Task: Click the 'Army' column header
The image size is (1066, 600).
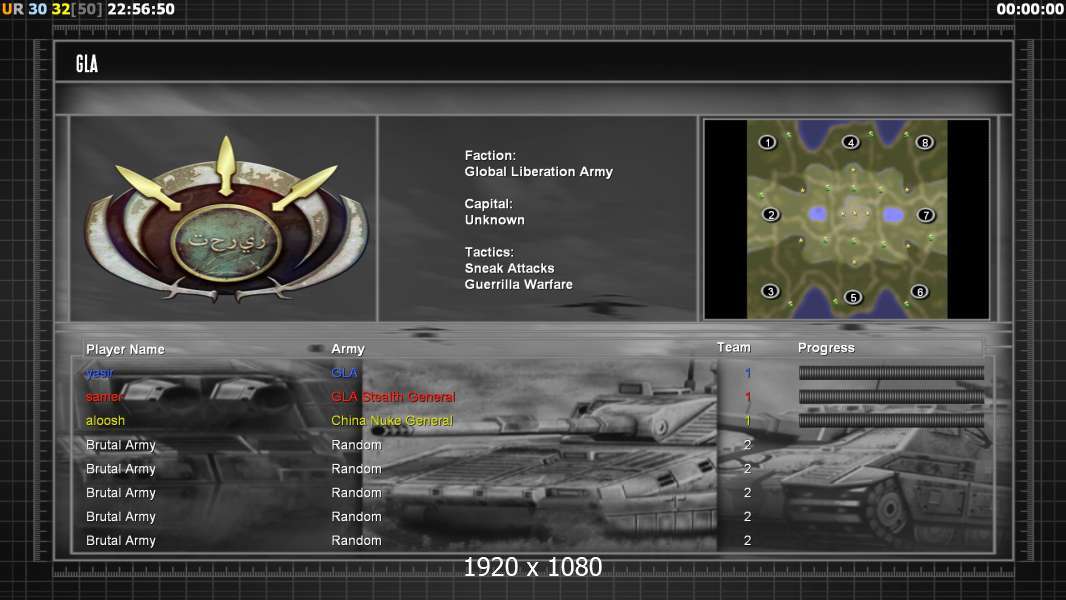Action: (x=348, y=349)
